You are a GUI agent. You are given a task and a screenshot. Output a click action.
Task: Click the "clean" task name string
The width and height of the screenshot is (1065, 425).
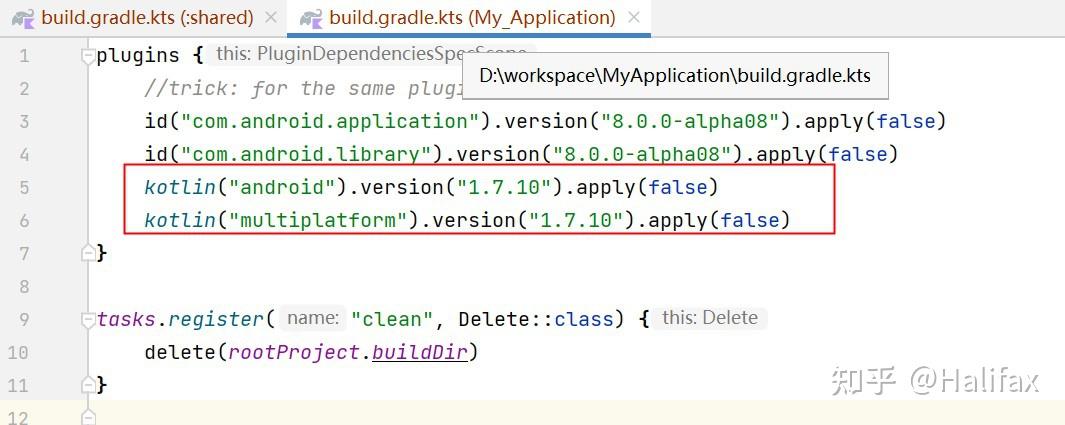(397, 319)
